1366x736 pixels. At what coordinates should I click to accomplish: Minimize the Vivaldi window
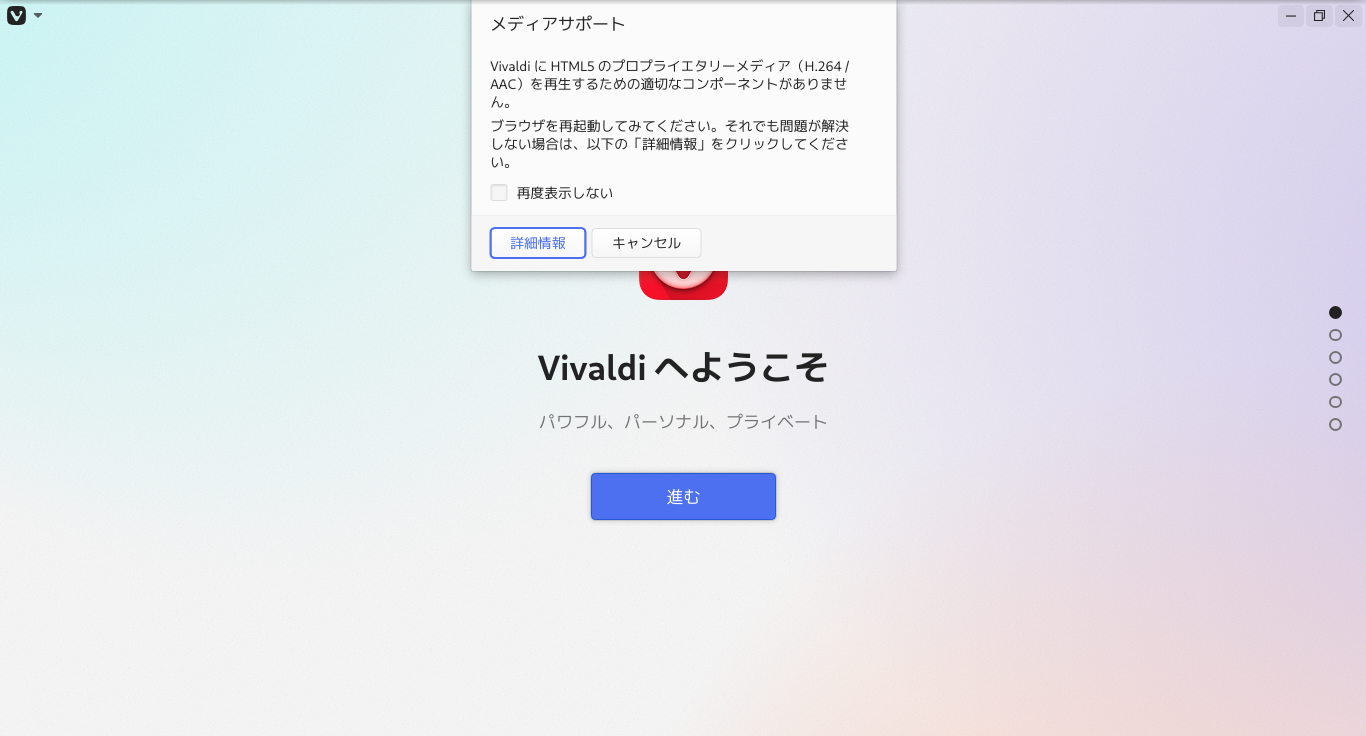[1291, 16]
